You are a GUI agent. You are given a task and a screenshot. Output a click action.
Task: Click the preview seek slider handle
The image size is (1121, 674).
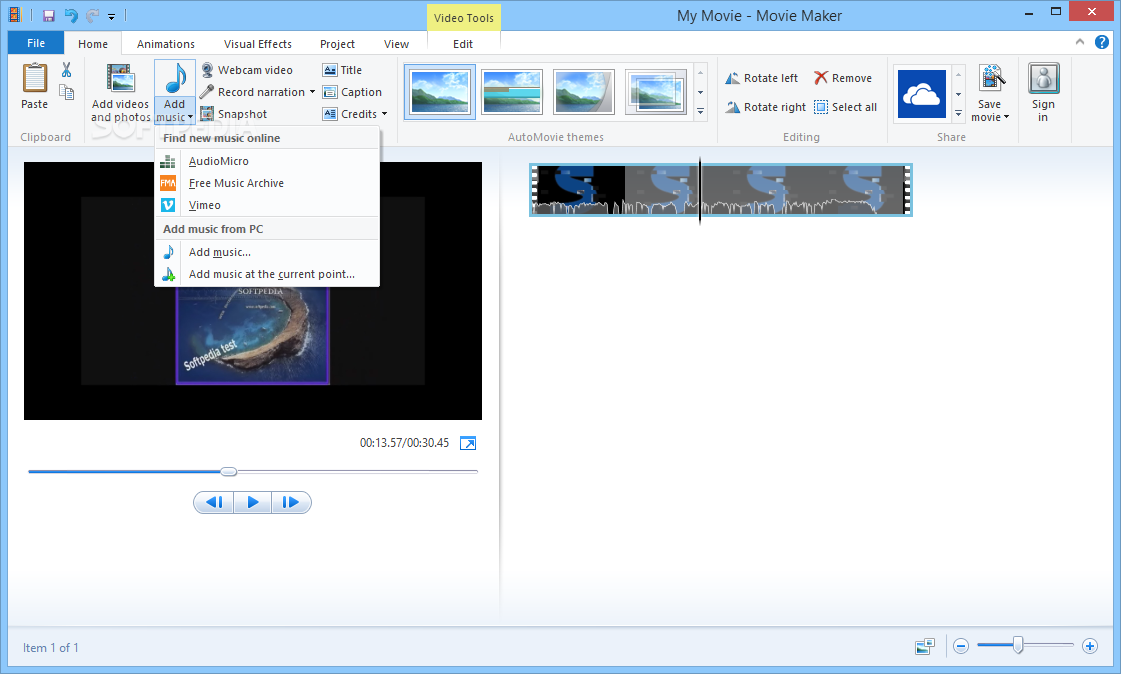point(229,472)
